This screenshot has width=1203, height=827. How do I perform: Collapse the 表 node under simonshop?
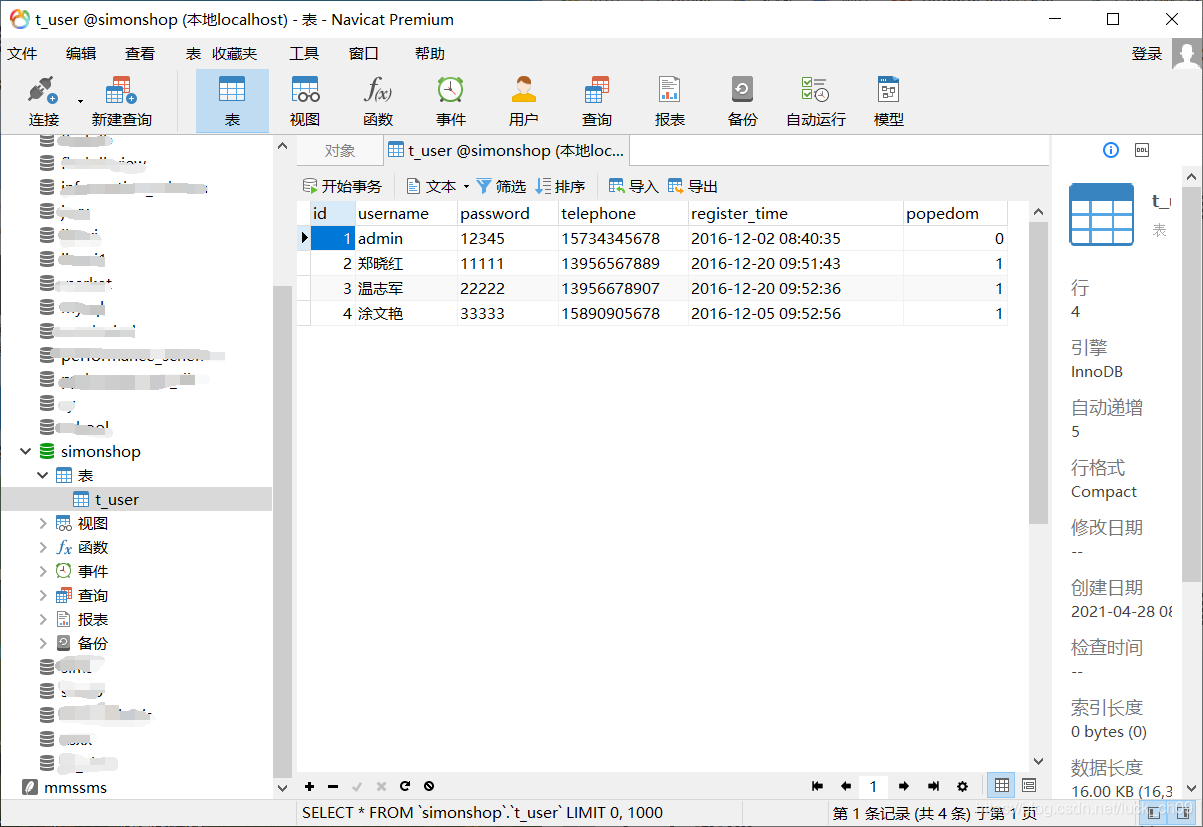pos(43,476)
